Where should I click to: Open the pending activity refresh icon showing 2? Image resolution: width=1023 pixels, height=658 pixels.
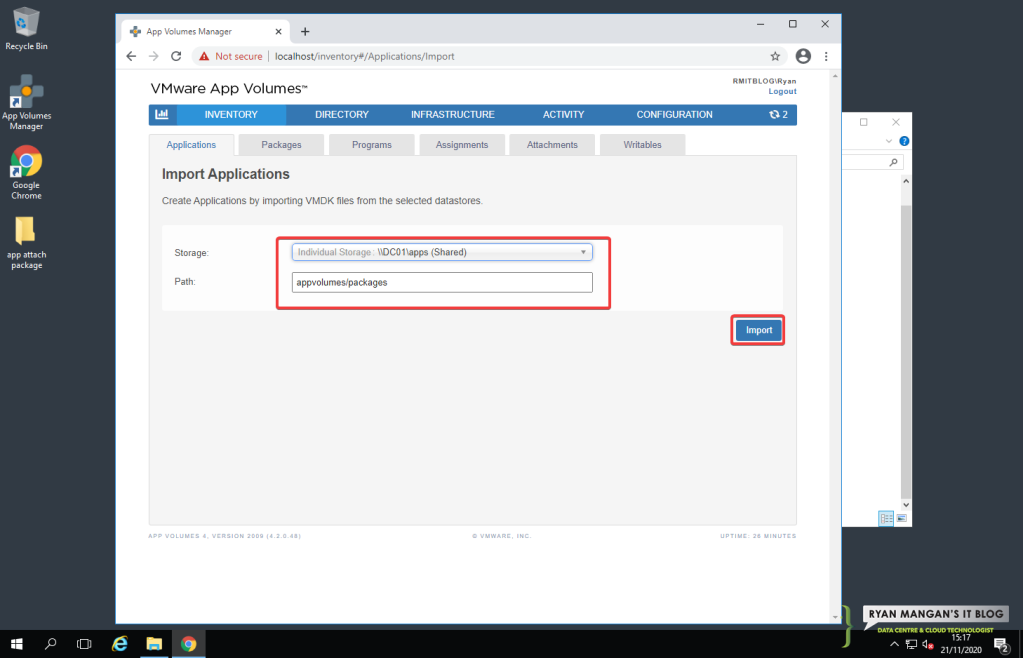click(x=778, y=114)
